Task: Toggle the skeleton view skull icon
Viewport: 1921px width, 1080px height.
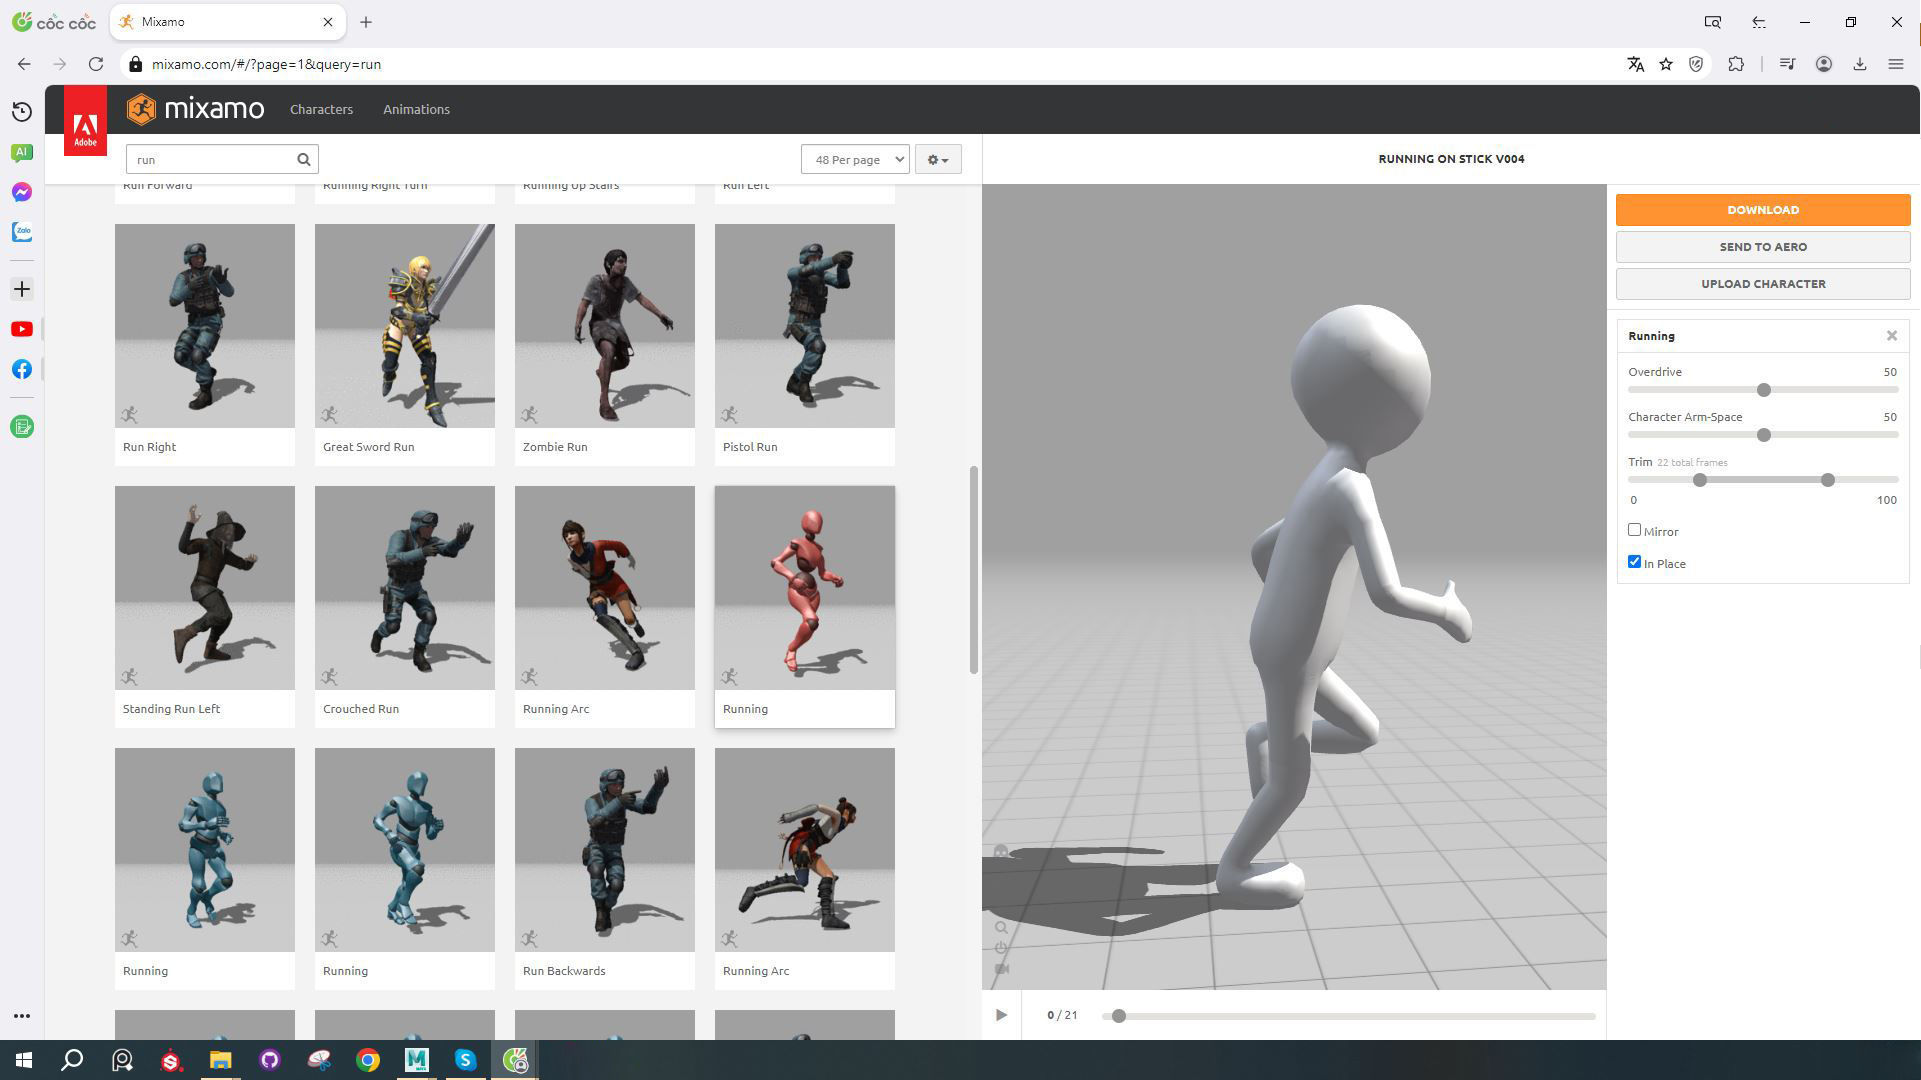Action: [1001, 851]
